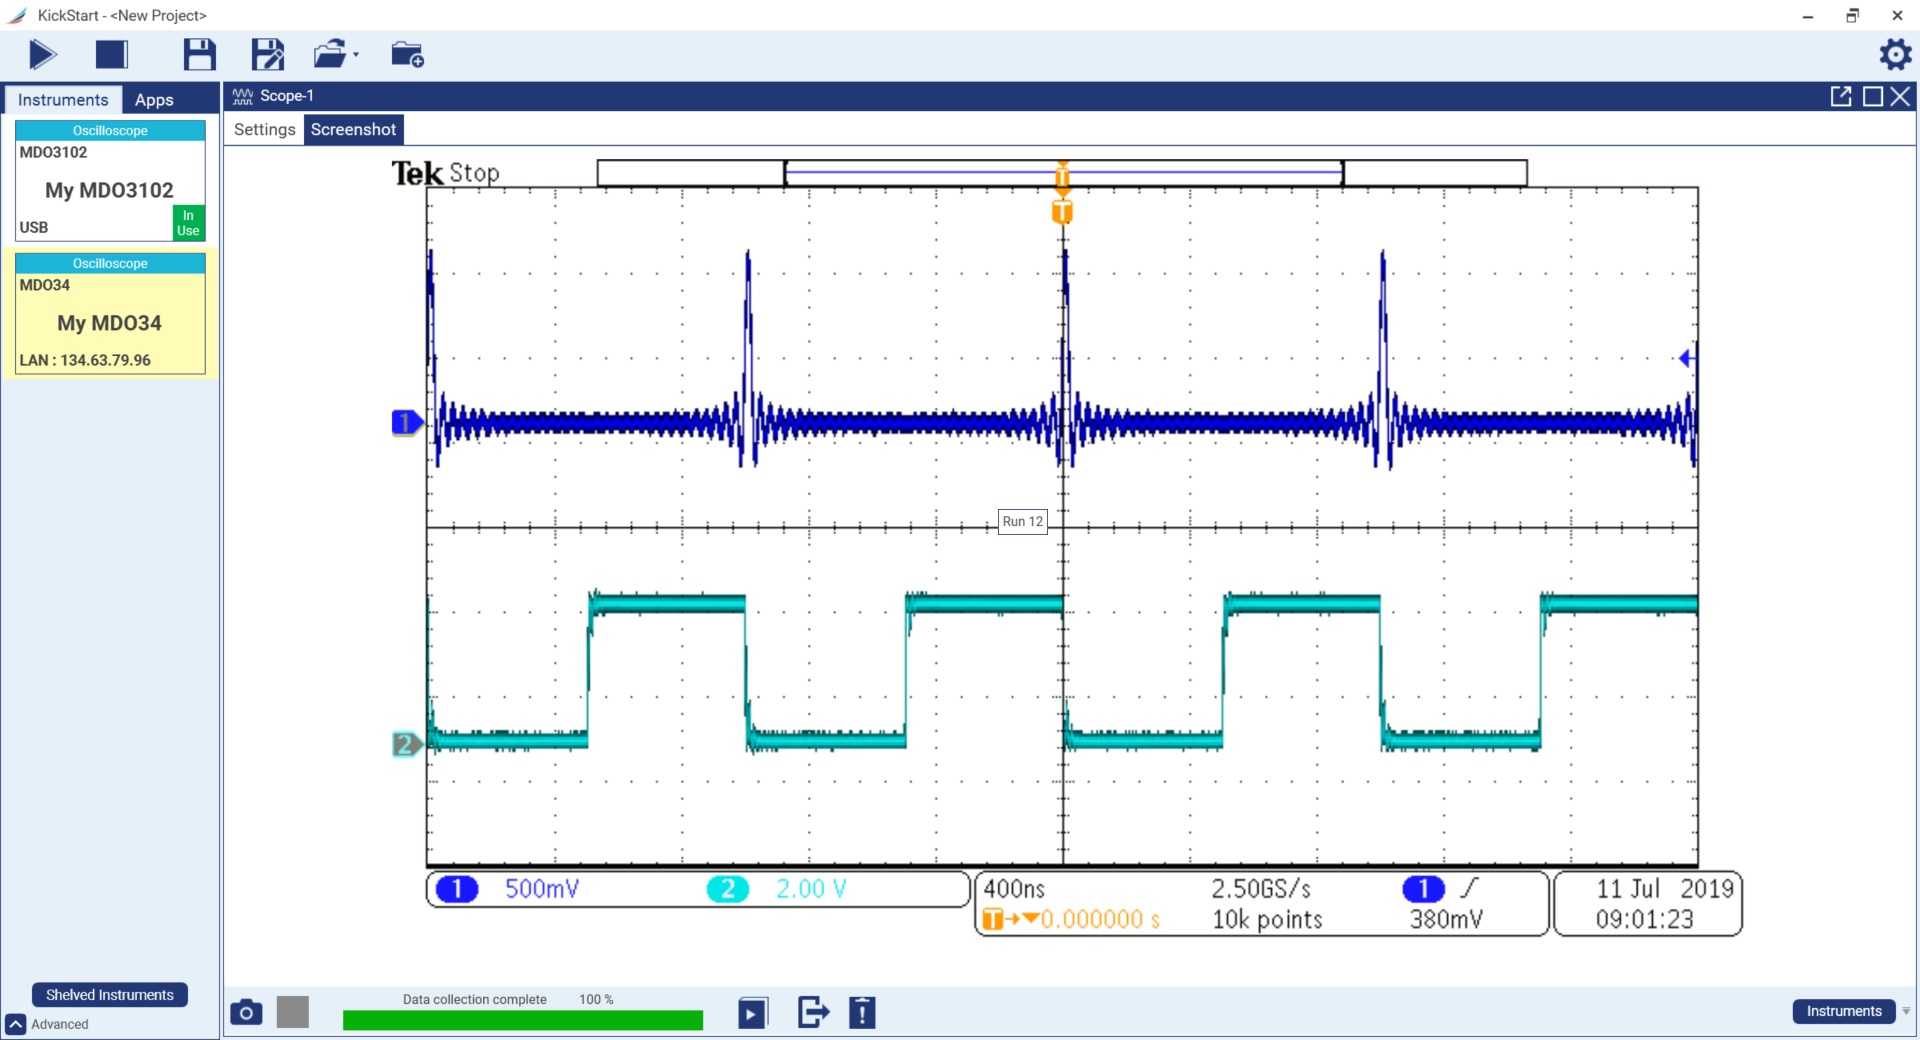Click the Save As icon with pencil

(267, 54)
